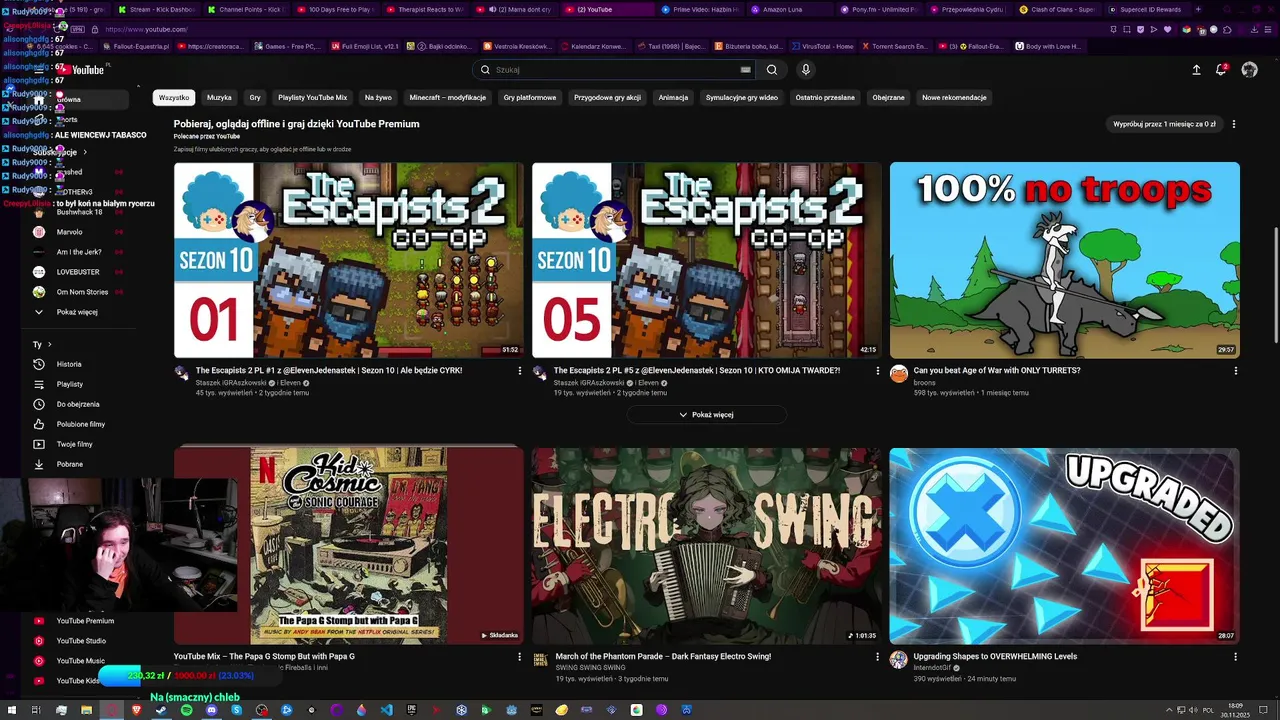
Task: Open the account avatar menu
Action: pyautogui.click(x=1249, y=70)
